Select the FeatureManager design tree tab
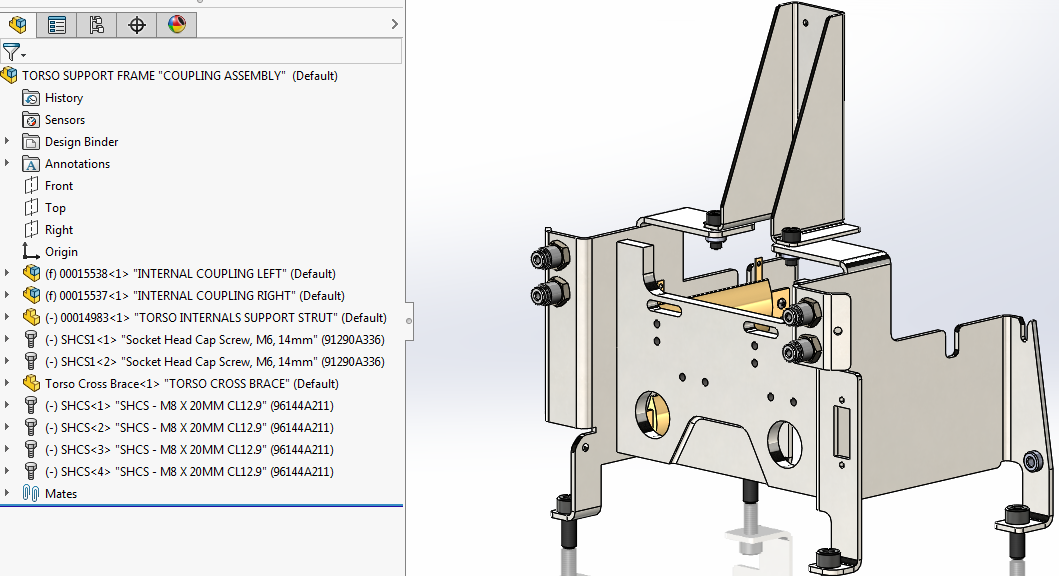This screenshot has width=1059, height=576. (18, 24)
